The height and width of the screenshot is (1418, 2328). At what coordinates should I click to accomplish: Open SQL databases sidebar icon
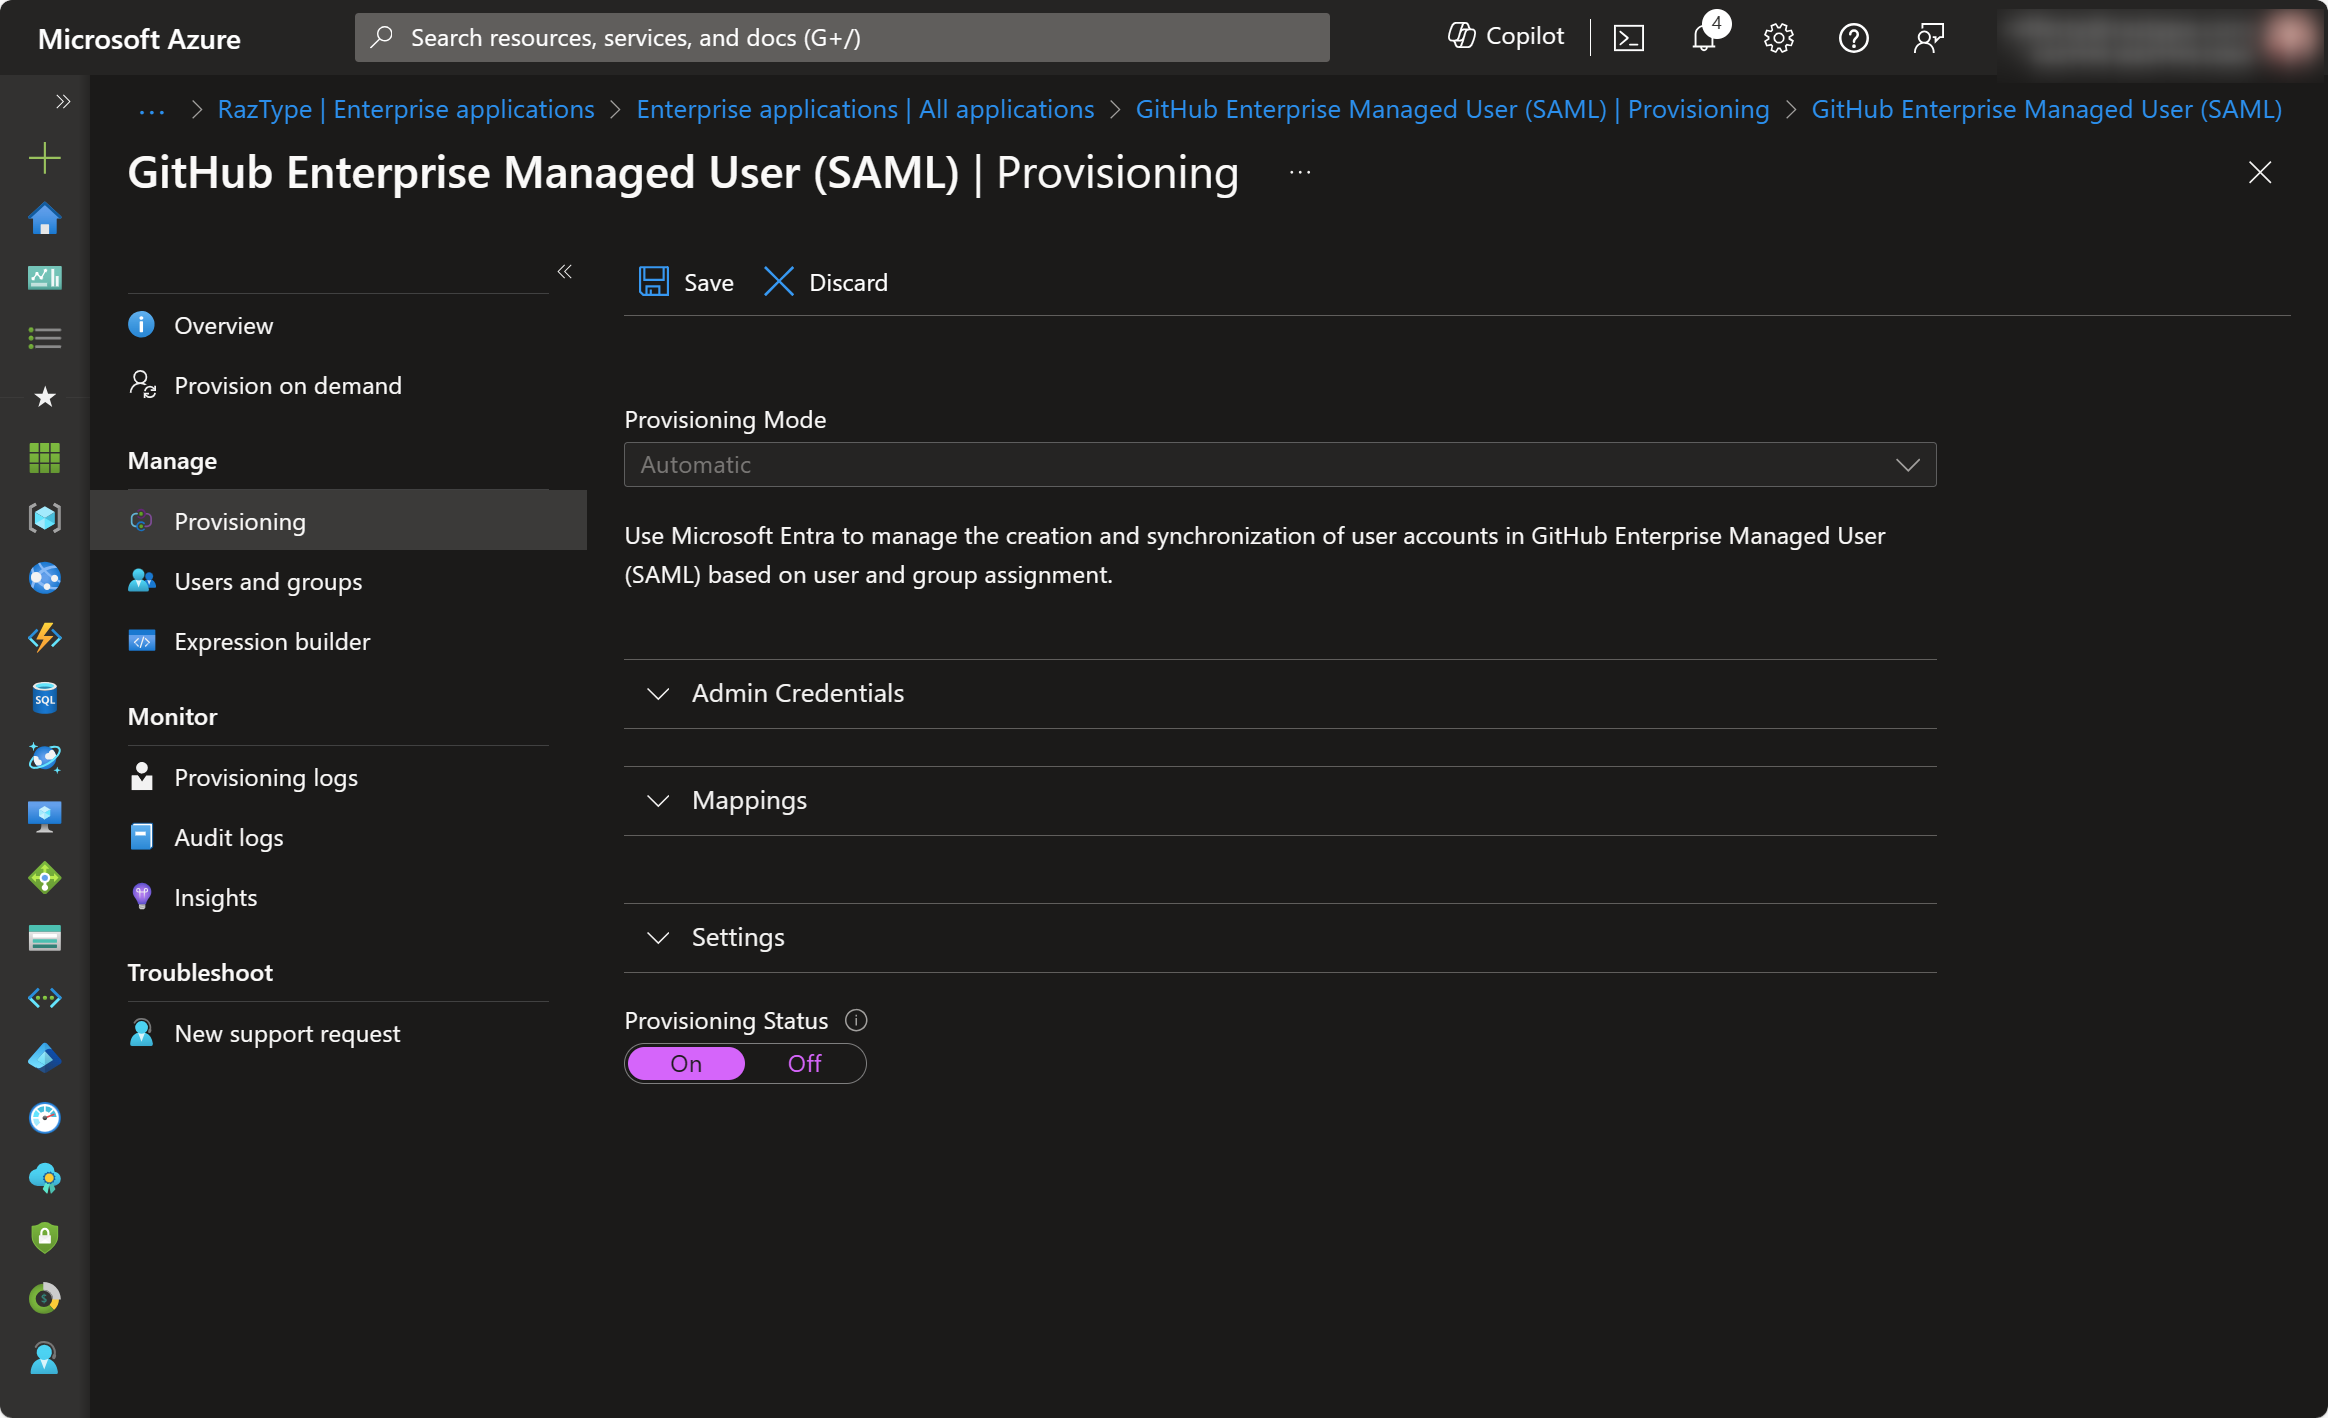44,698
